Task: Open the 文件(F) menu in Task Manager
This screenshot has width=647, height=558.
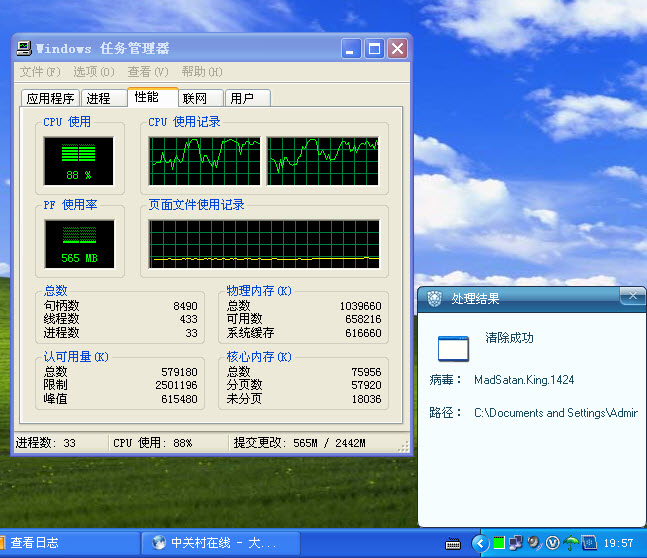Action: click(x=40, y=72)
